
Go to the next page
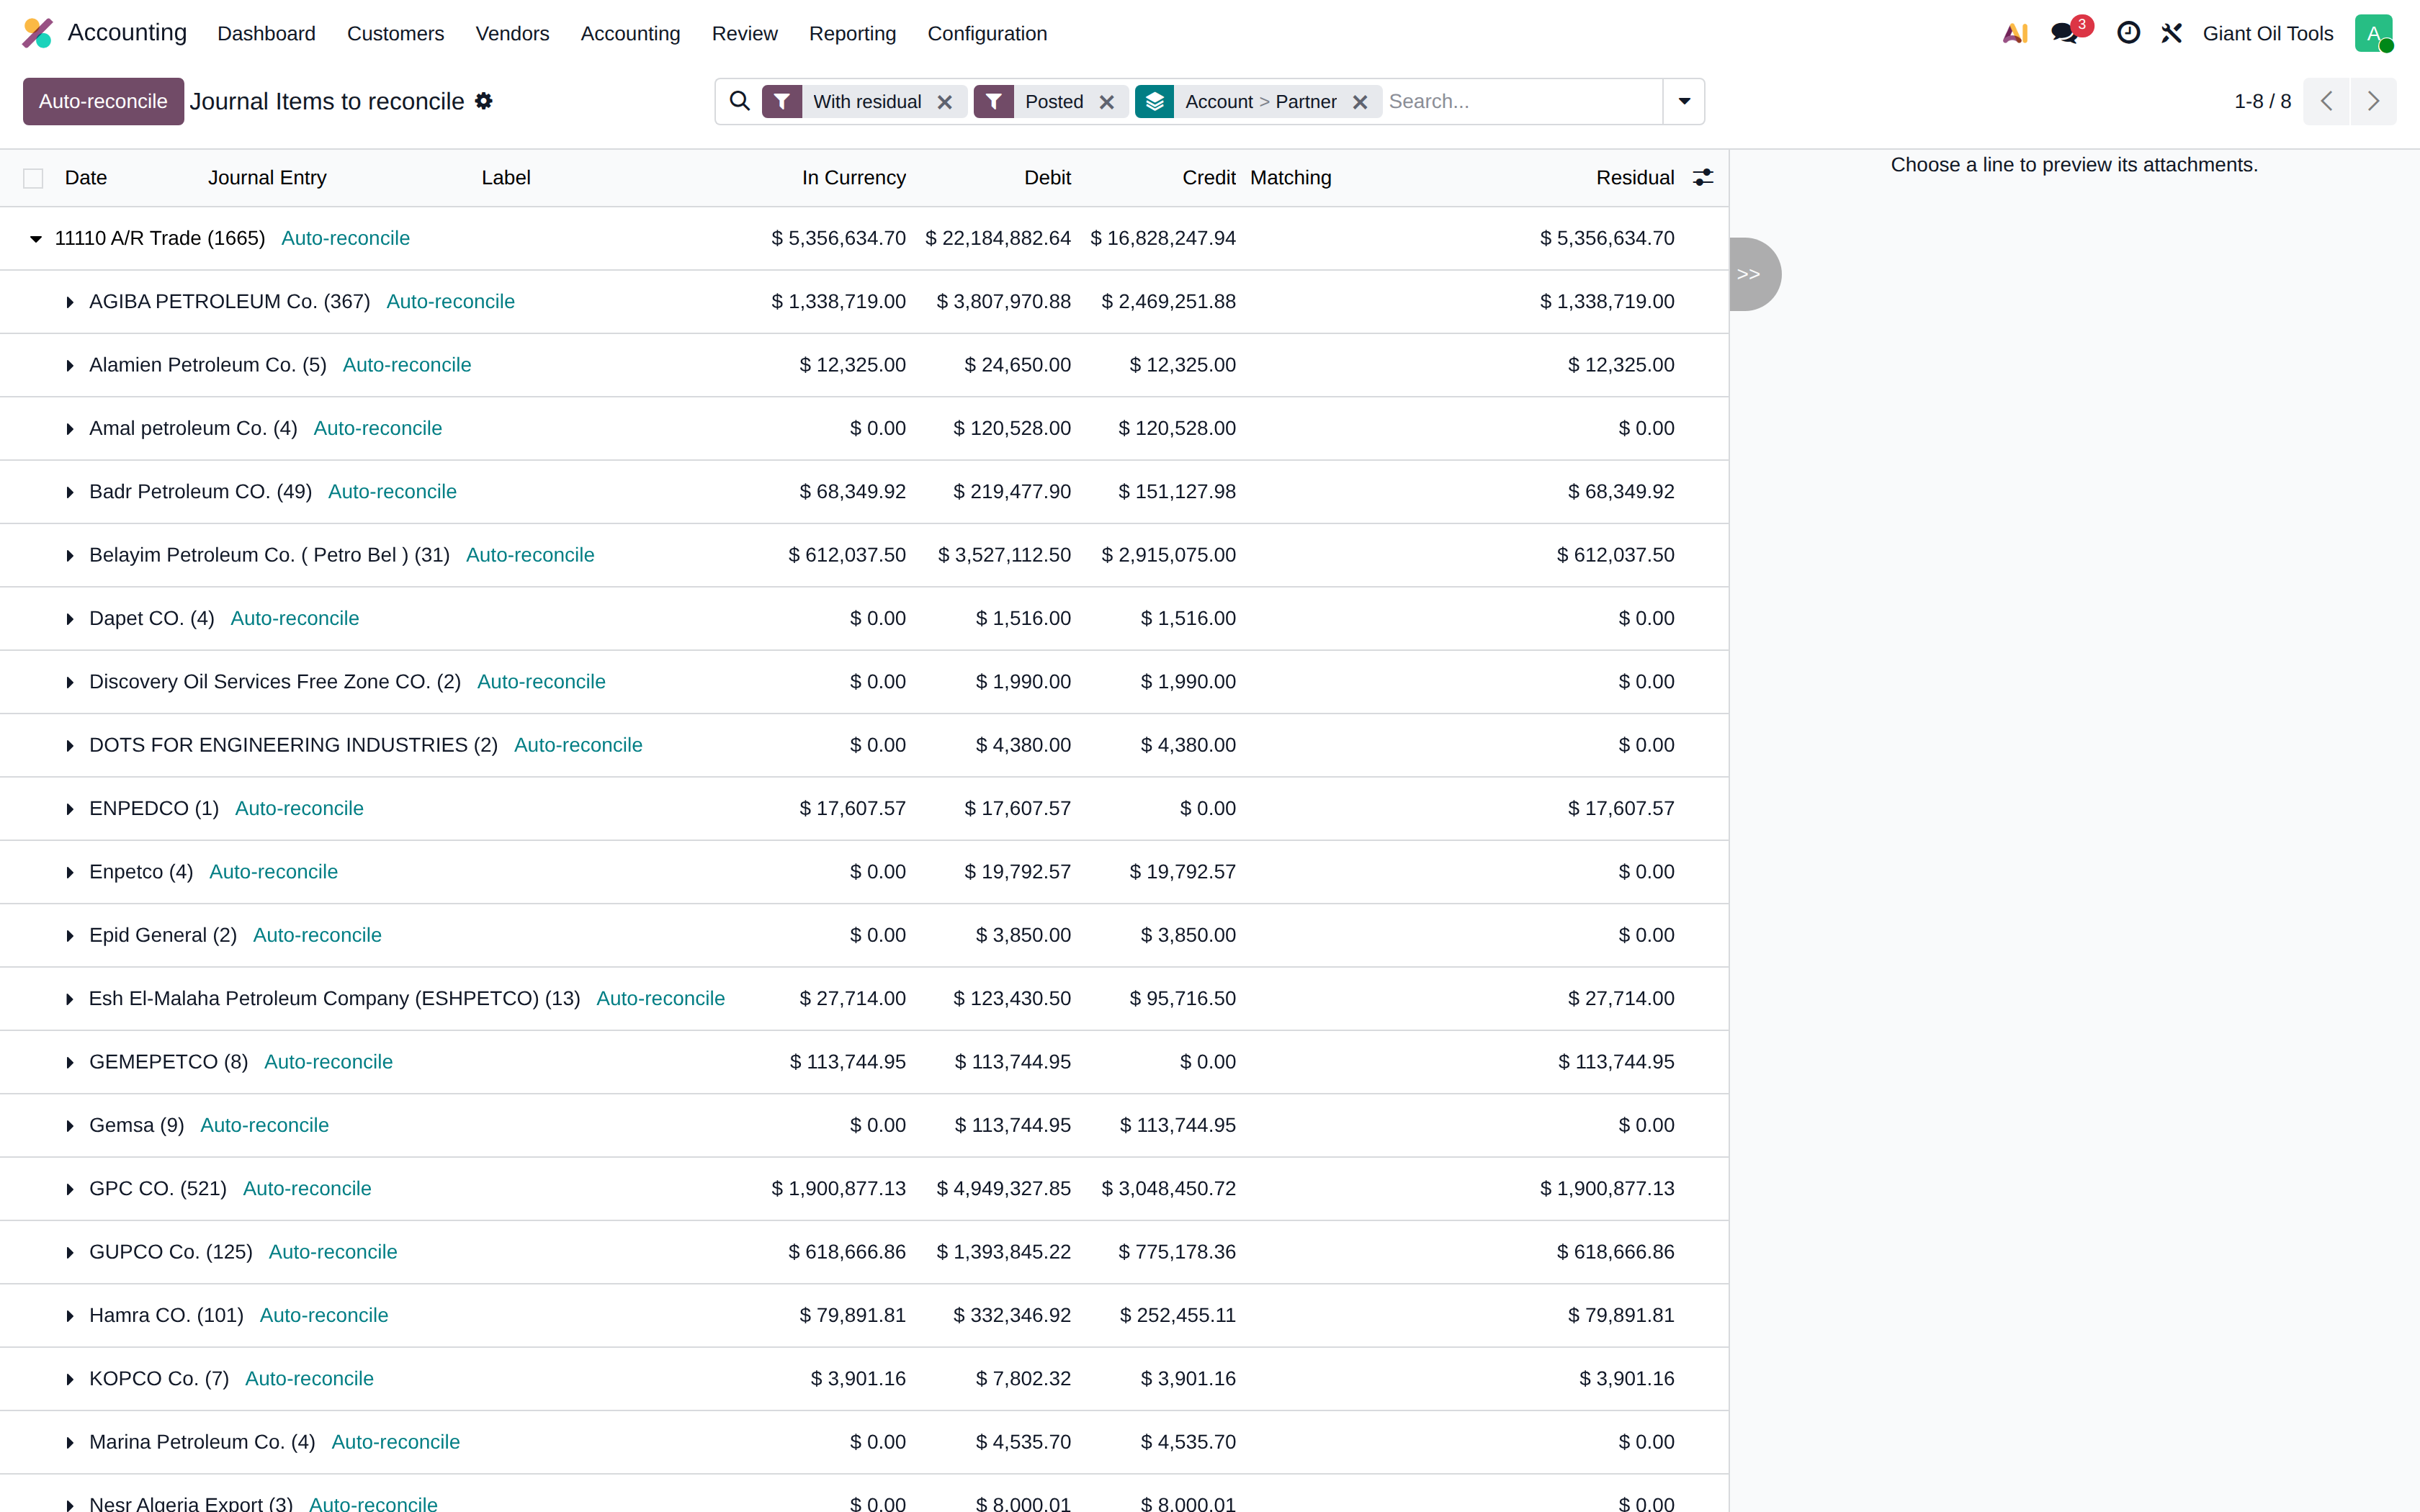[2373, 101]
